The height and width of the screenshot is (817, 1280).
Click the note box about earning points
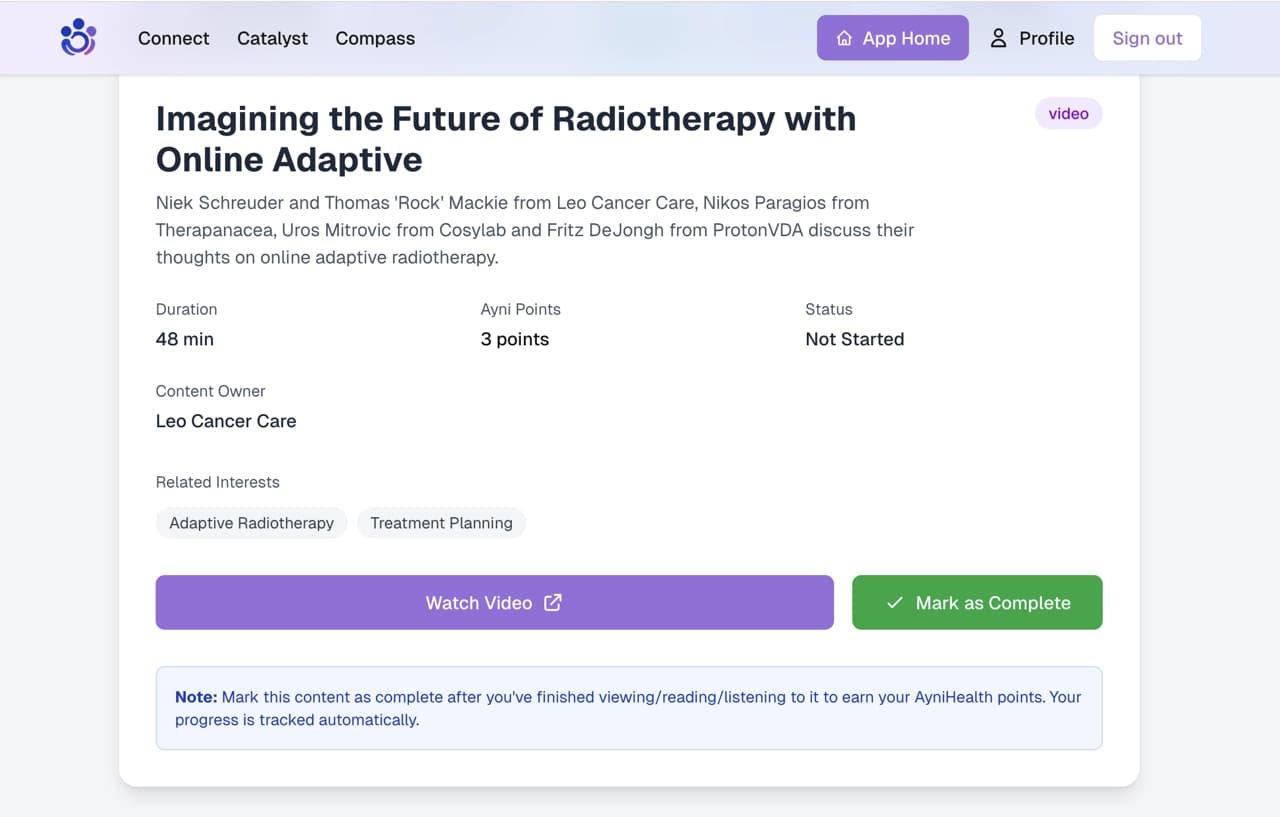[x=628, y=706]
